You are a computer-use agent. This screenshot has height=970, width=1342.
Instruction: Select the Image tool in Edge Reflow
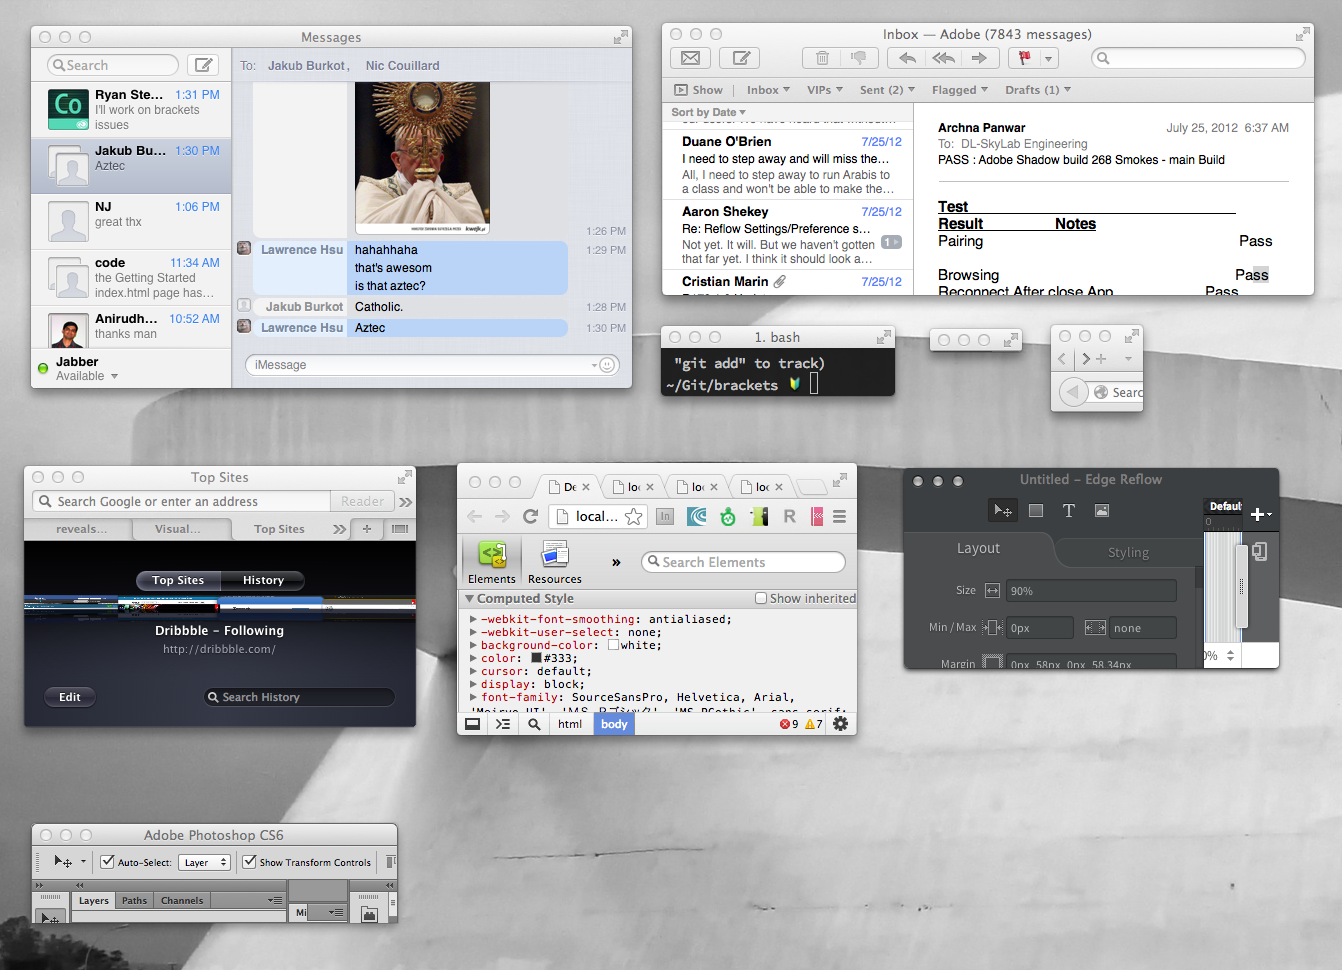(x=1101, y=510)
